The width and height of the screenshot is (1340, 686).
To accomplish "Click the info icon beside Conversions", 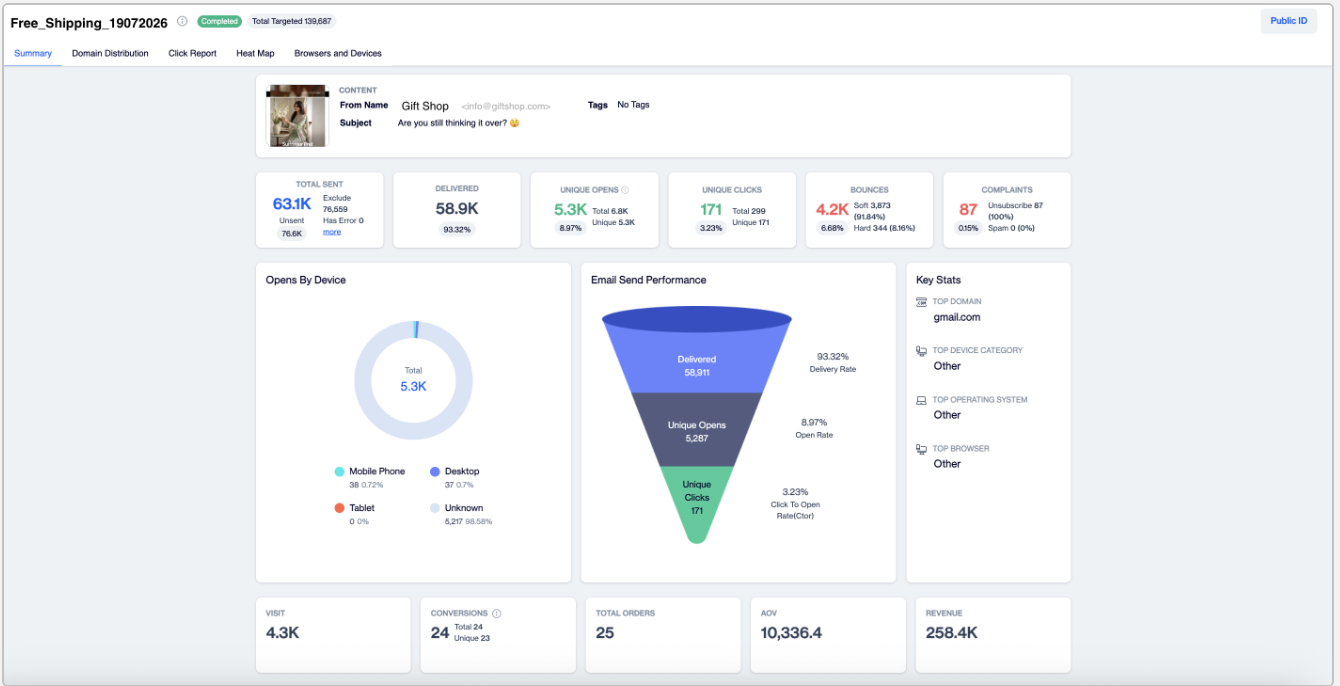I will pos(497,614).
